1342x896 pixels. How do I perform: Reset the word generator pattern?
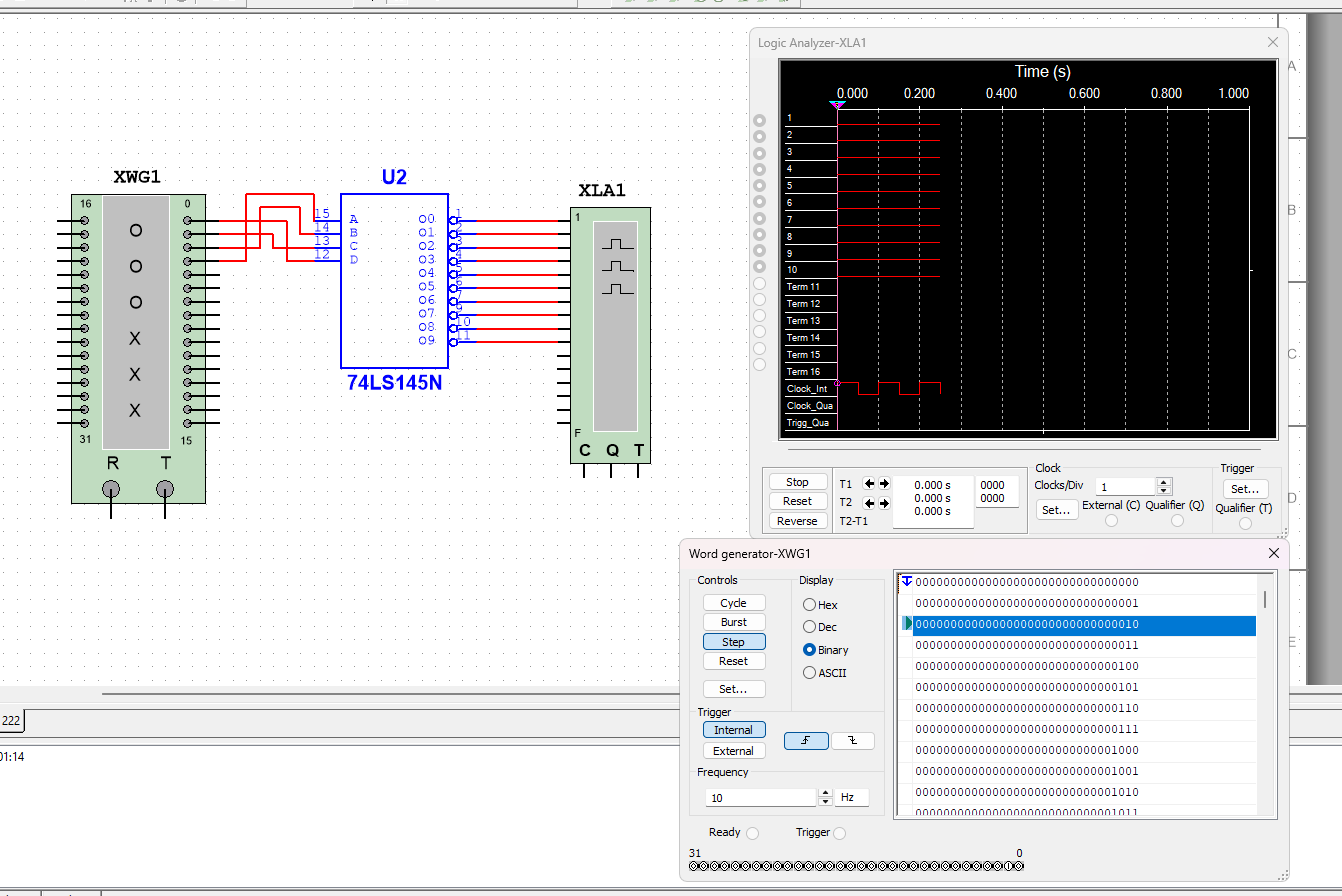coord(733,661)
